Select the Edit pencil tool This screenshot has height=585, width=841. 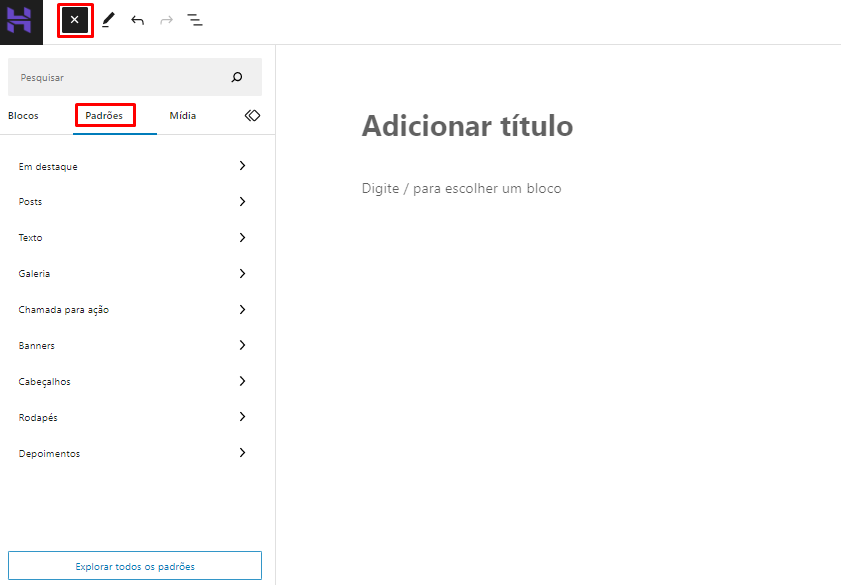click(x=108, y=20)
